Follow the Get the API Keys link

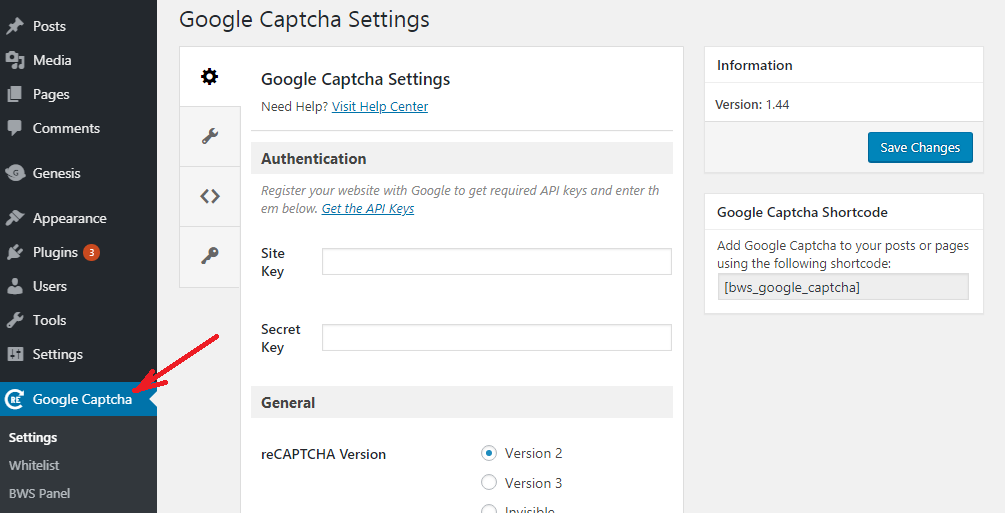[368, 208]
